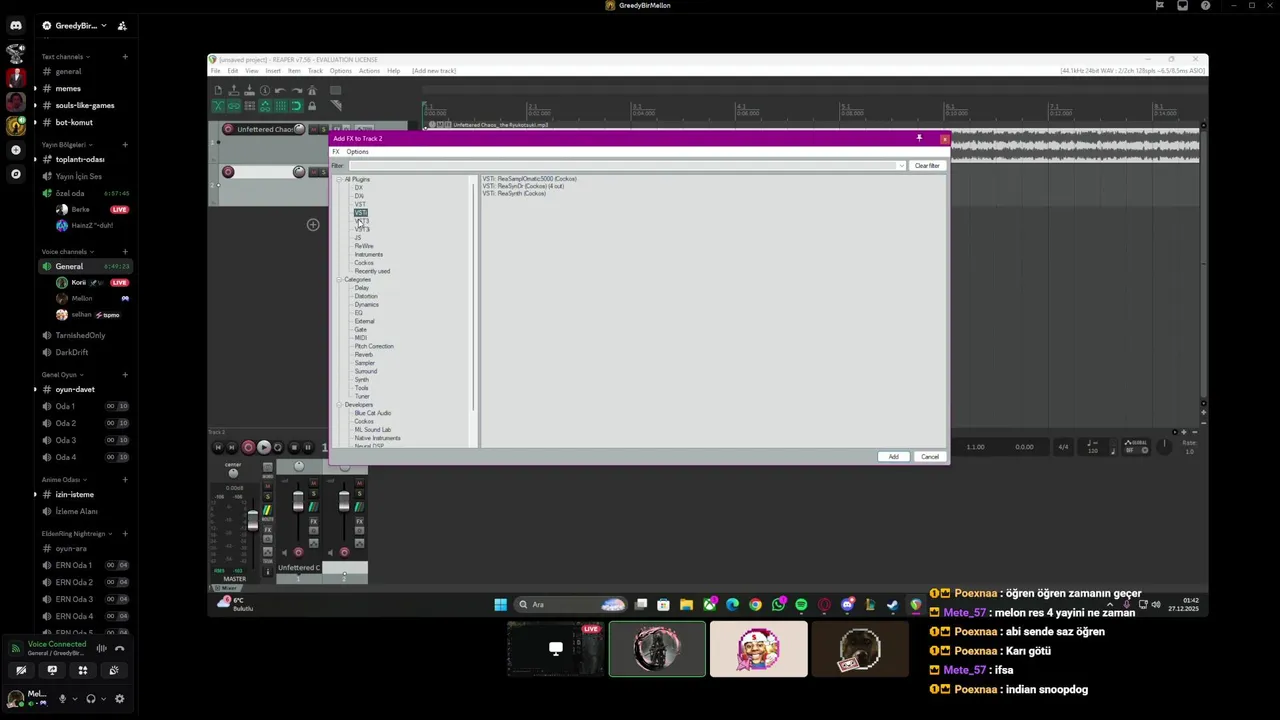The image size is (1280, 720).
Task: Click the Save project icon in REAPER toolbar
Action: 249,90
